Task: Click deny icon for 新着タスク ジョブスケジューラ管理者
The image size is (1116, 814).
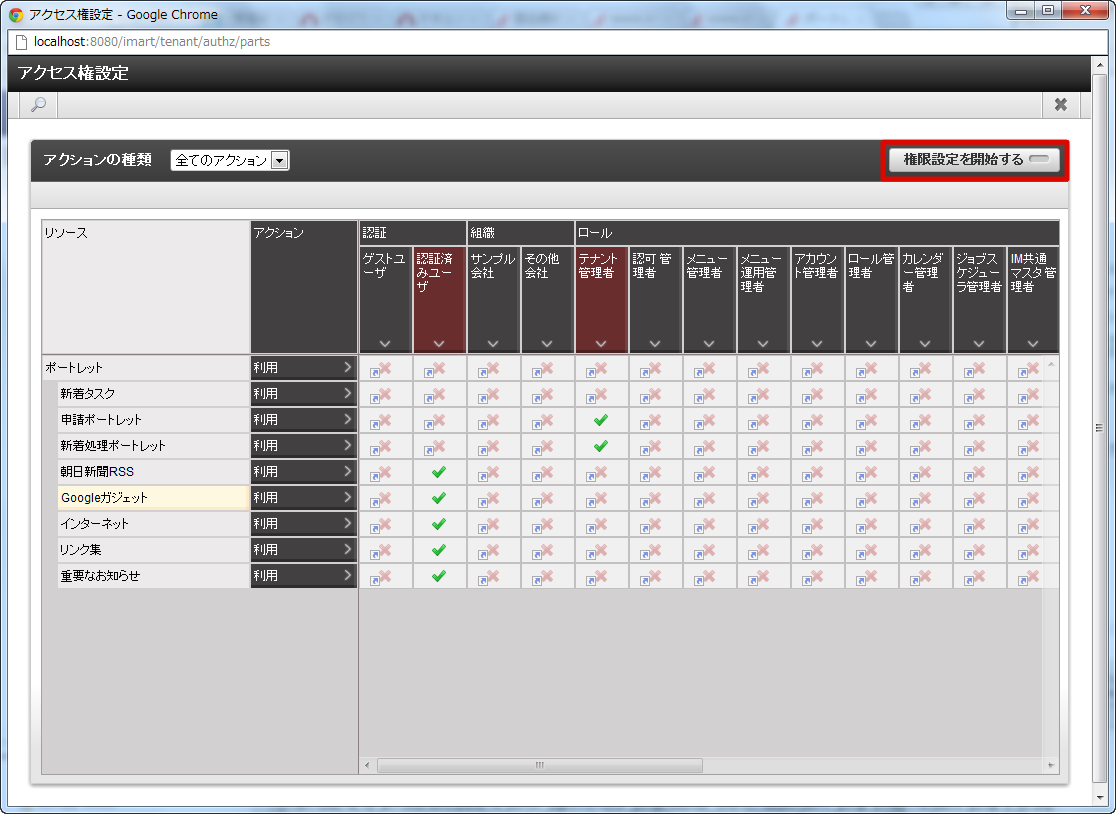Action: tap(974, 395)
